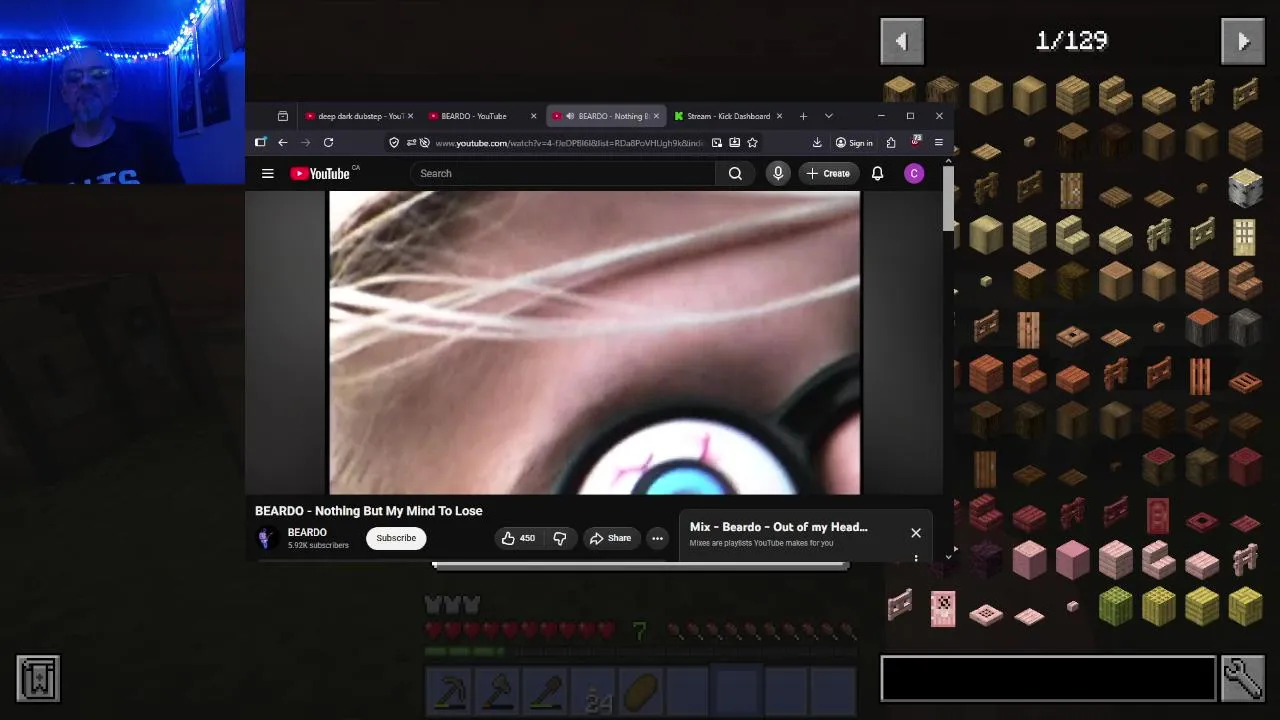
Task: Open the Create menu
Action: (x=828, y=173)
